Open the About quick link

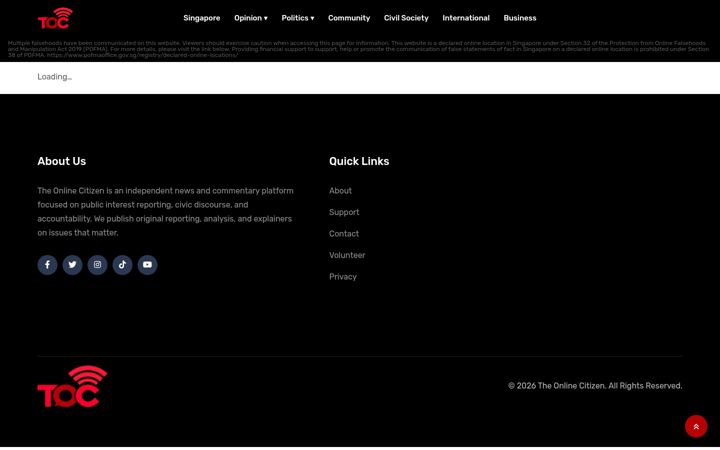tap(340, 191)
